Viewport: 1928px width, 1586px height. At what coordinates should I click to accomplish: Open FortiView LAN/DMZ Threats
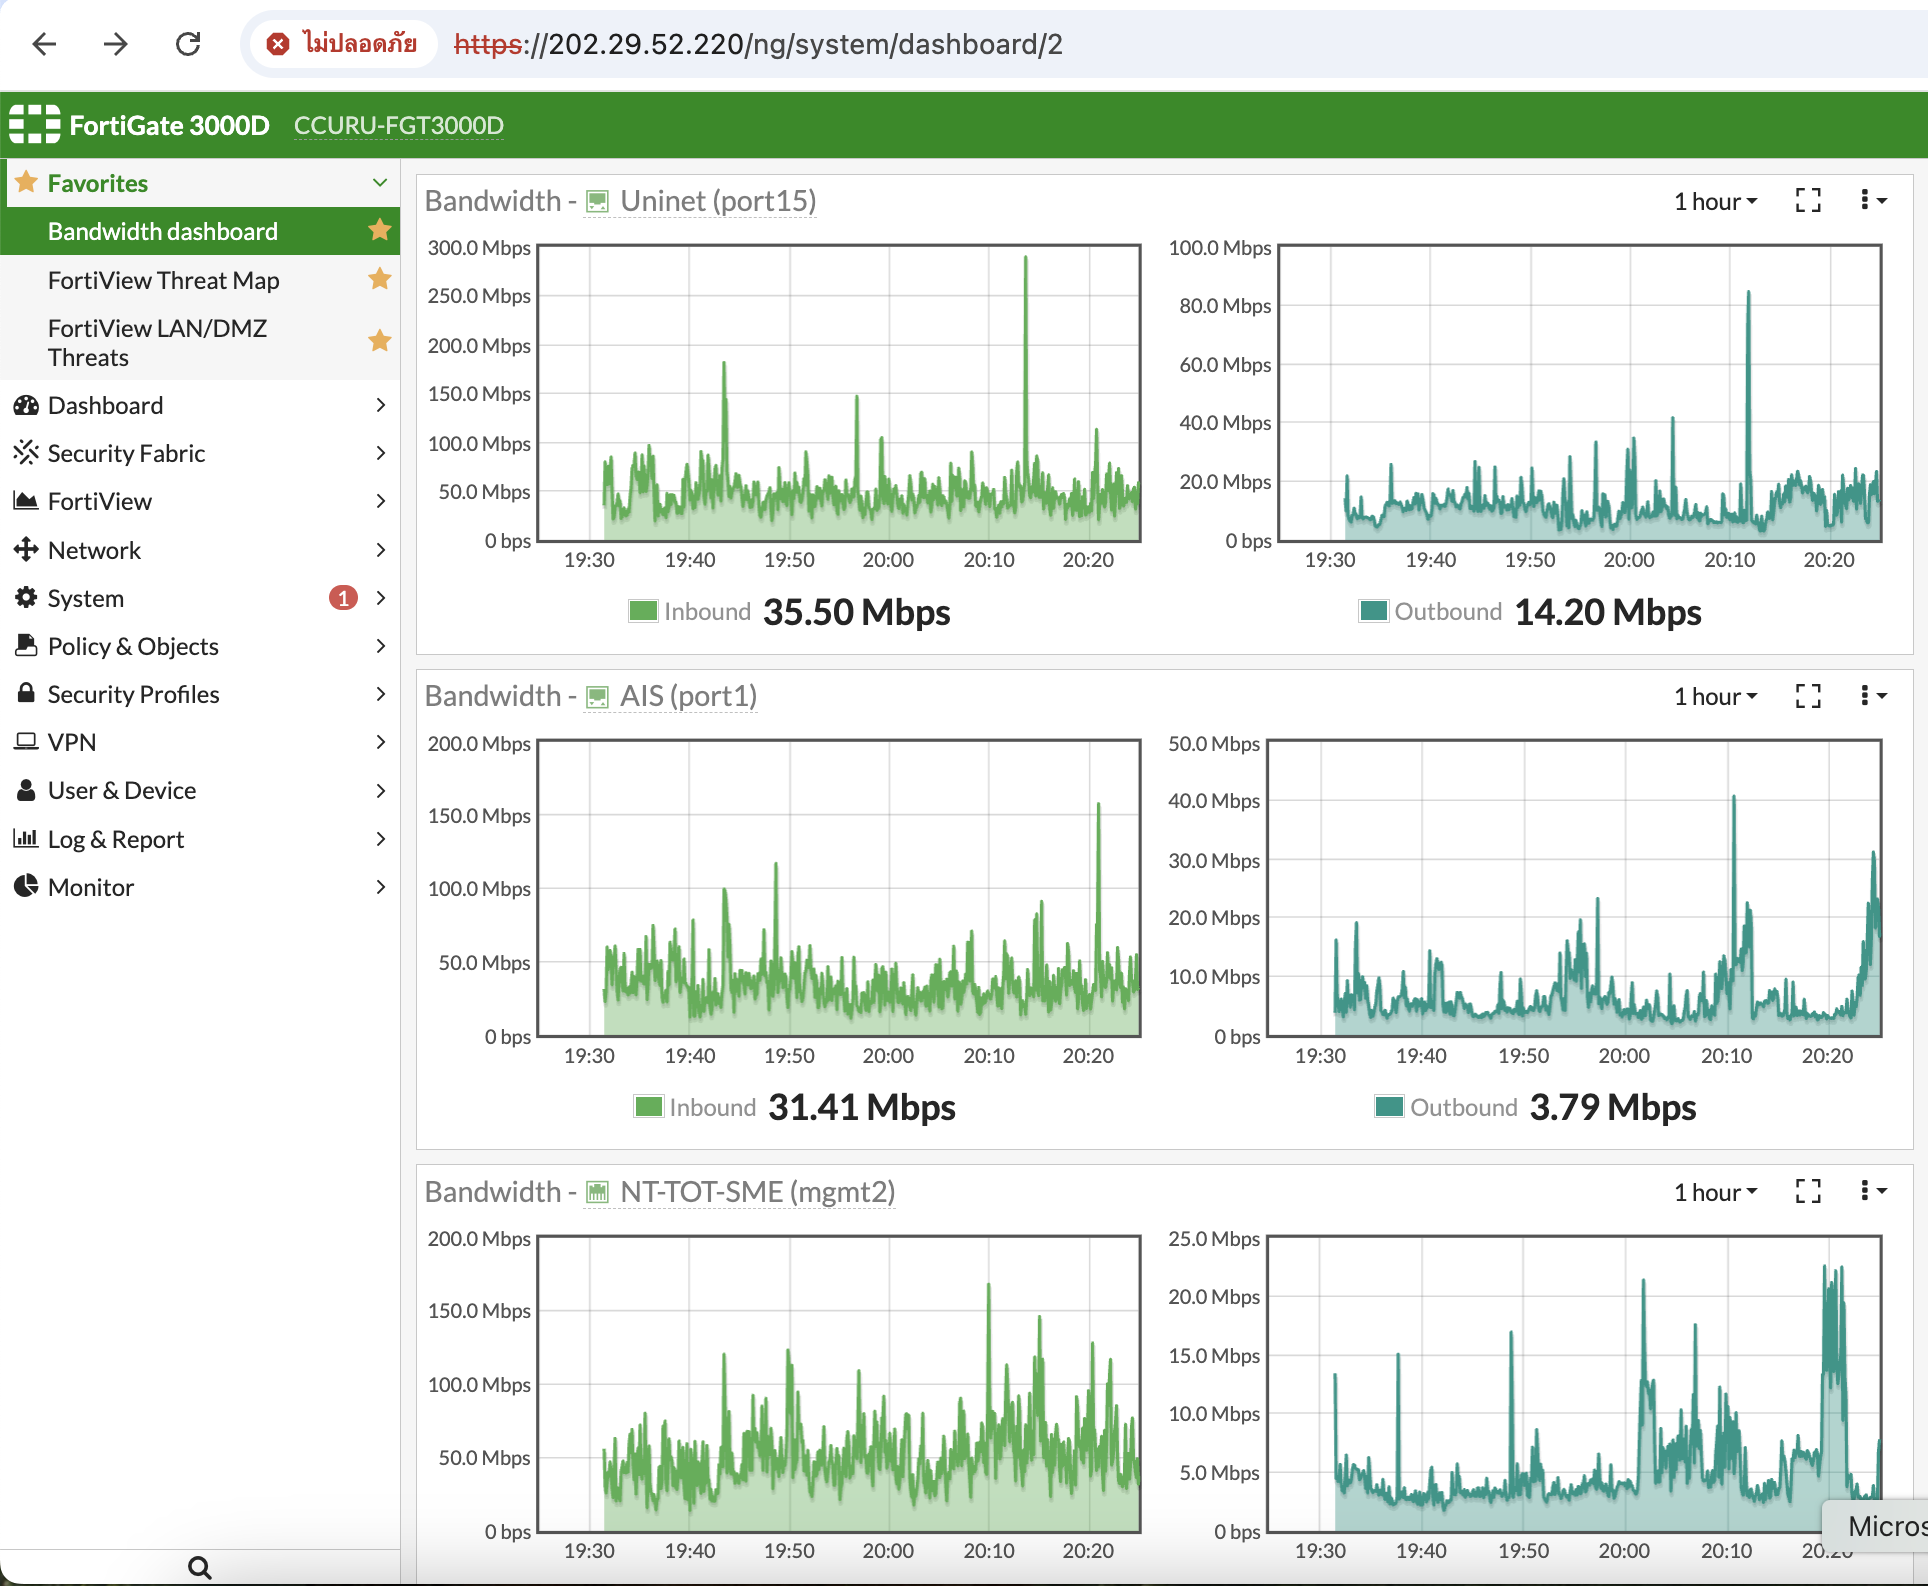pos(157,343)
